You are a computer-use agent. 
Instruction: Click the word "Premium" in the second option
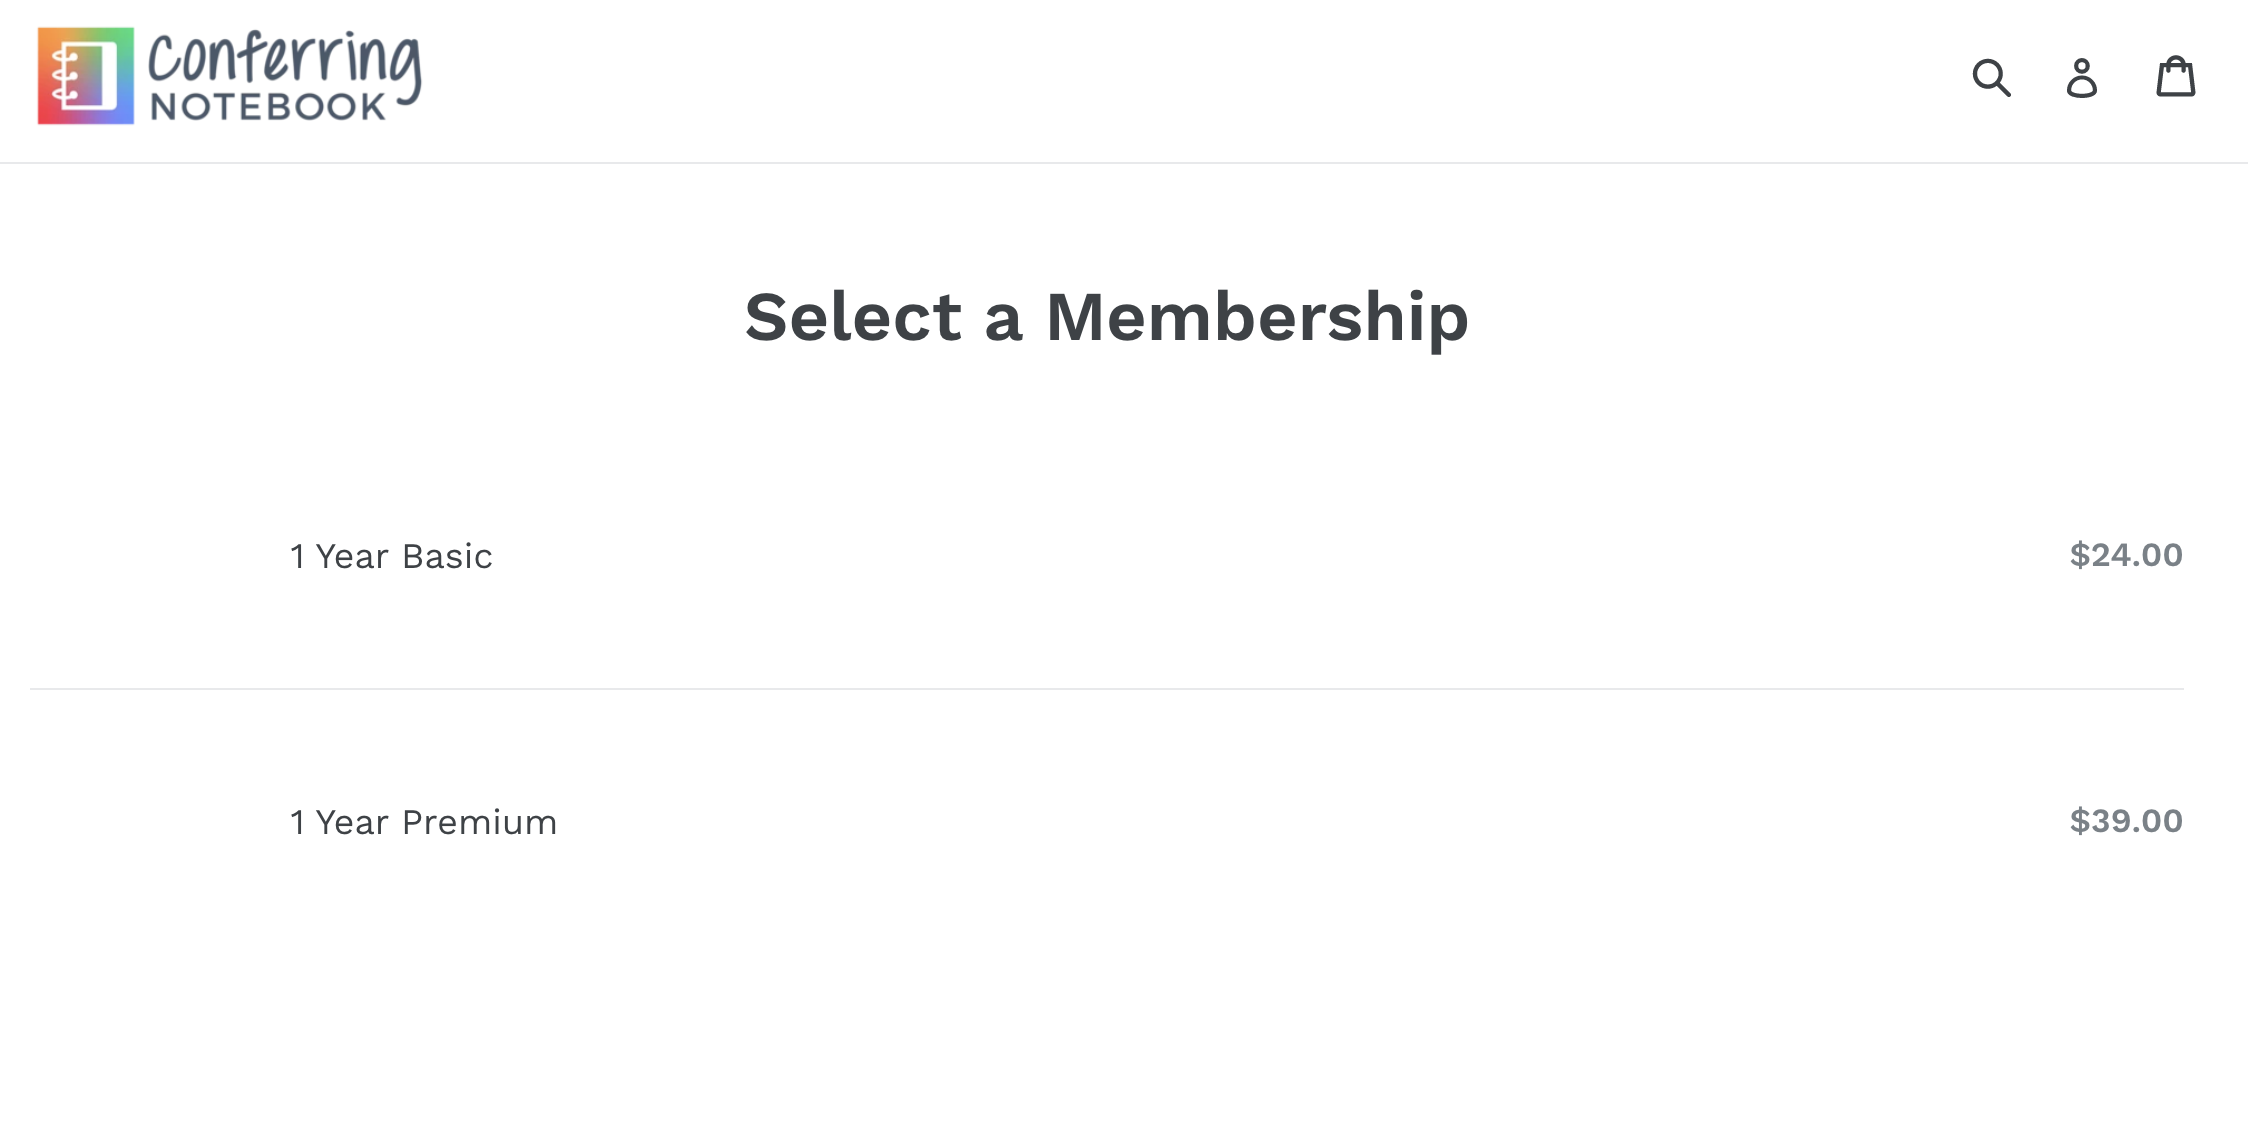point(479,822)
